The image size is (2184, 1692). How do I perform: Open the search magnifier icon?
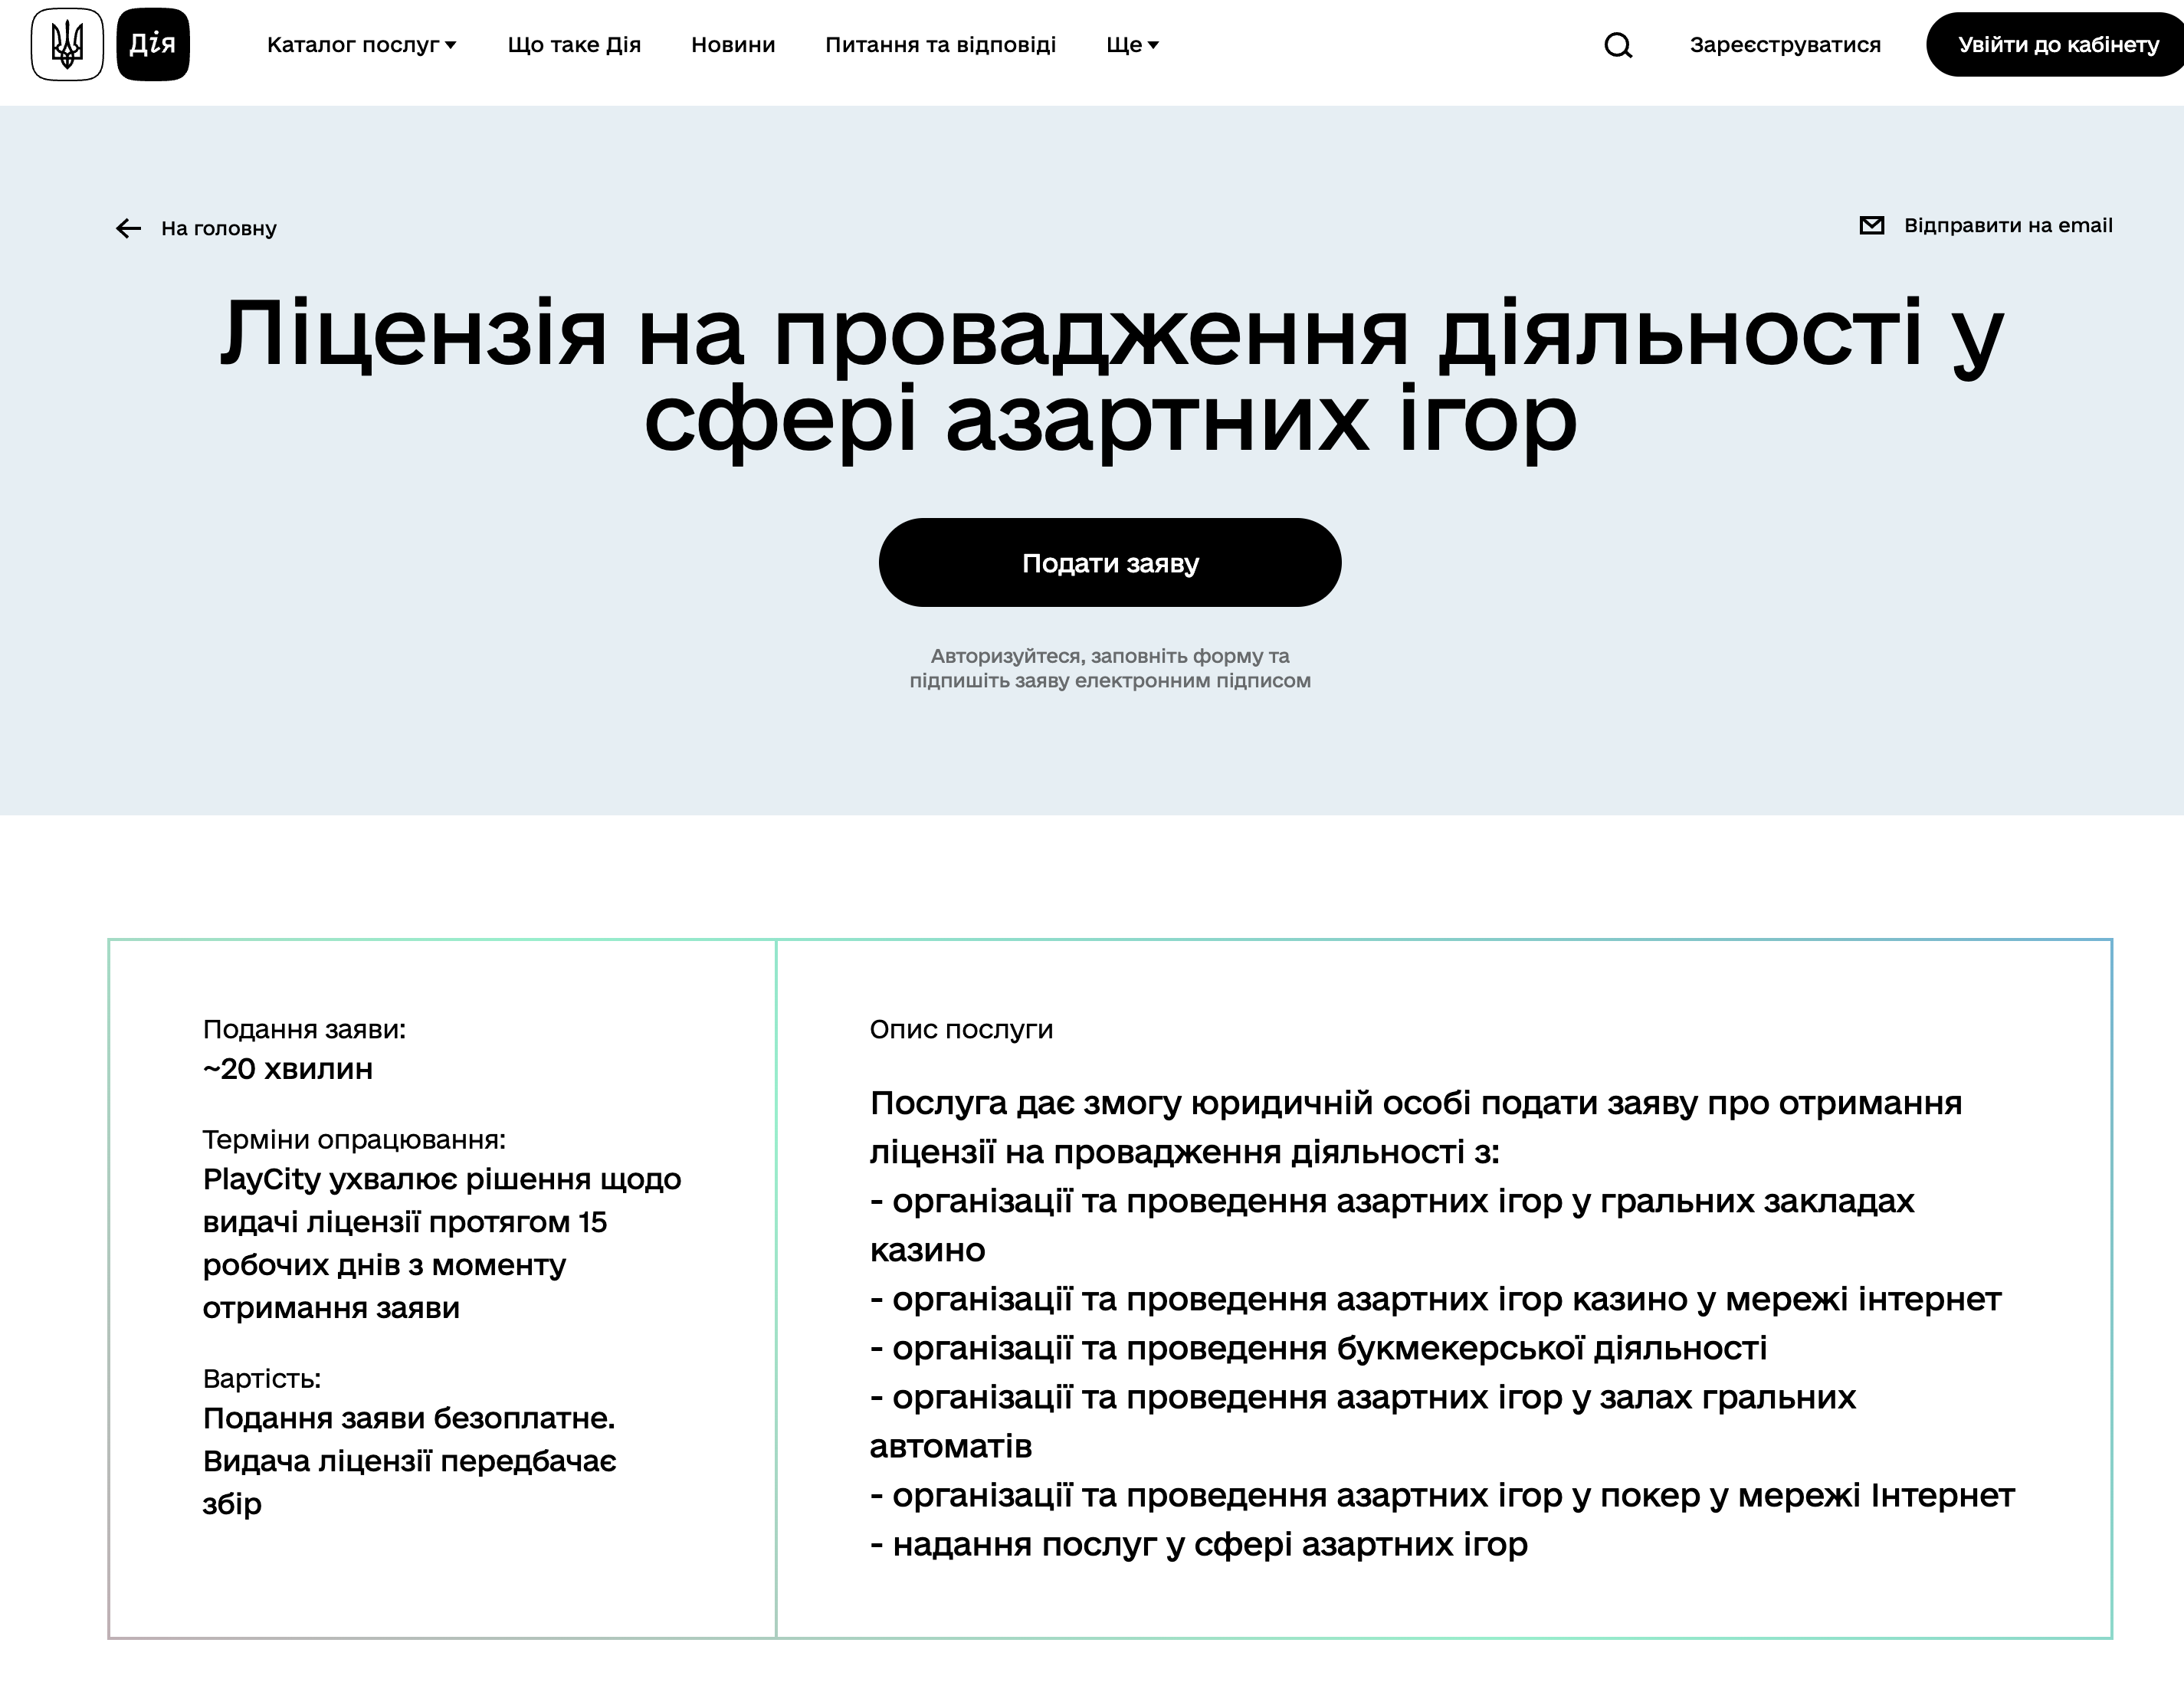pyautogui.click(x=1618, y=45)
